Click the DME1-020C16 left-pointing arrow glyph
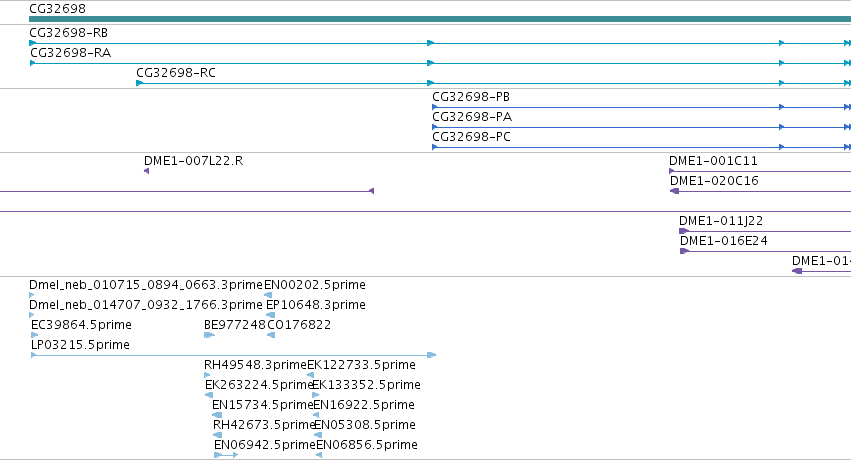This screenshot has height=460, width=851. tap(675, 191)
